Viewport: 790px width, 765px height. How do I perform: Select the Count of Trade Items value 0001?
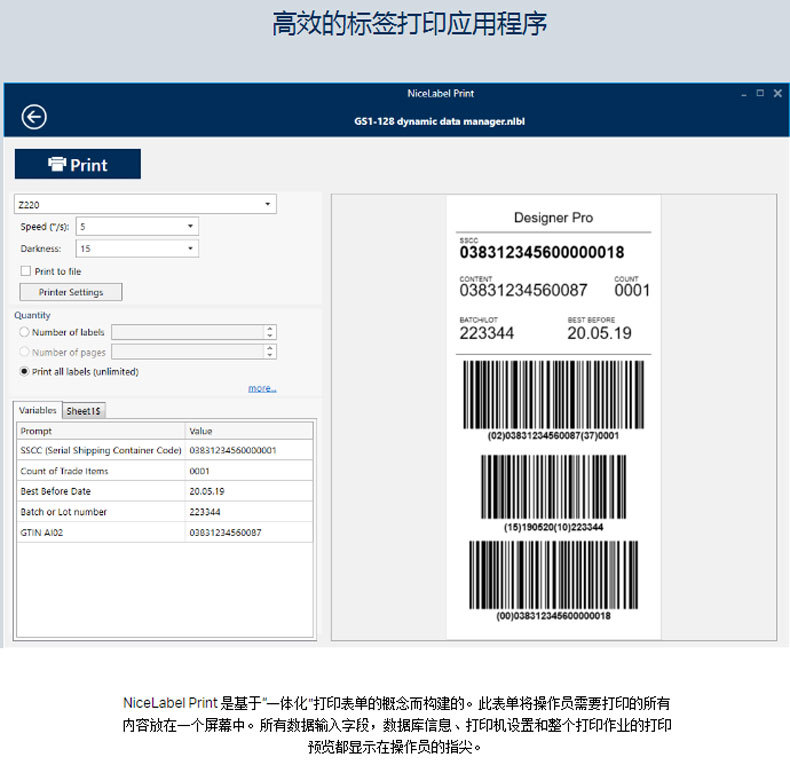point(200,471)
